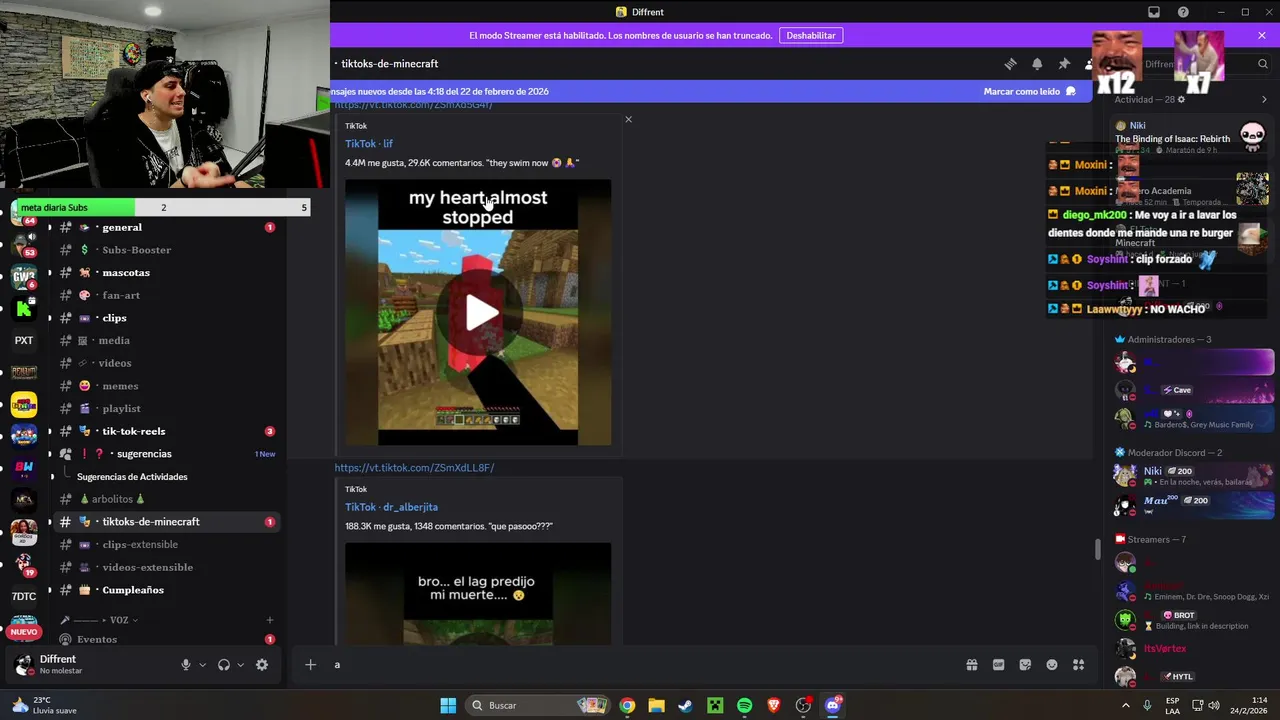1280x720 pixels.
Task: Open the GIF picker icon
Action: click(998, 665)
